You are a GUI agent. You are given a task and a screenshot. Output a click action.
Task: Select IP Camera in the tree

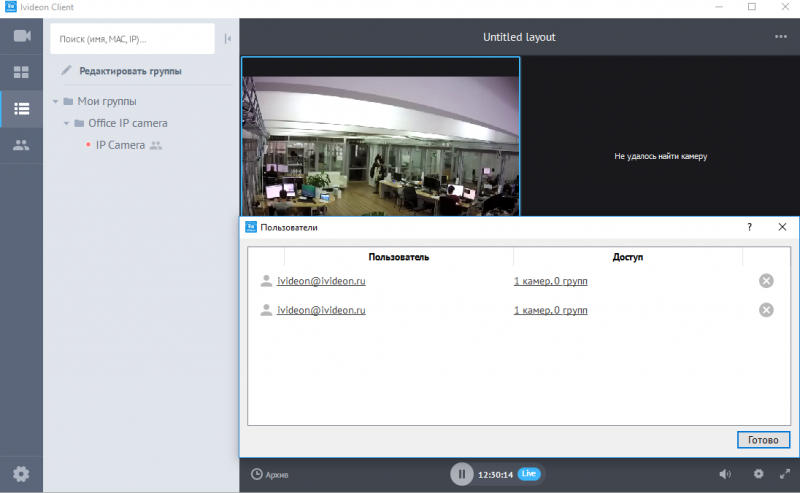[x=120, y=145]
